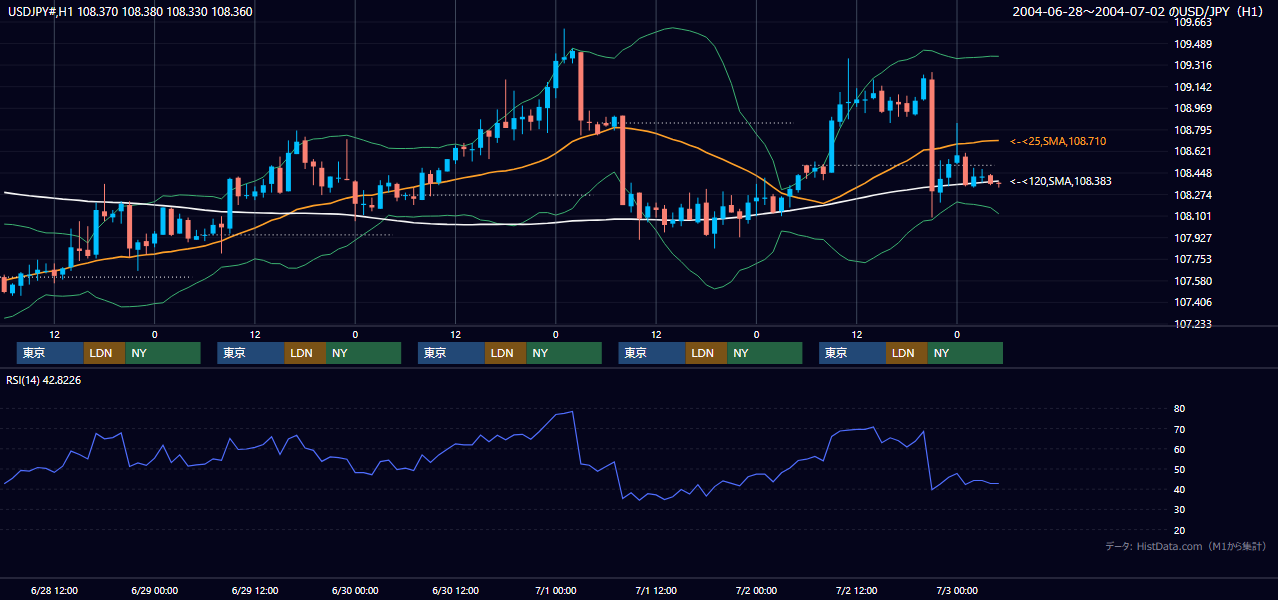The width and height of the screenshot is (1278, 600).
Task: Click price axis value 109.489
Action: (x=1194, y=44)
